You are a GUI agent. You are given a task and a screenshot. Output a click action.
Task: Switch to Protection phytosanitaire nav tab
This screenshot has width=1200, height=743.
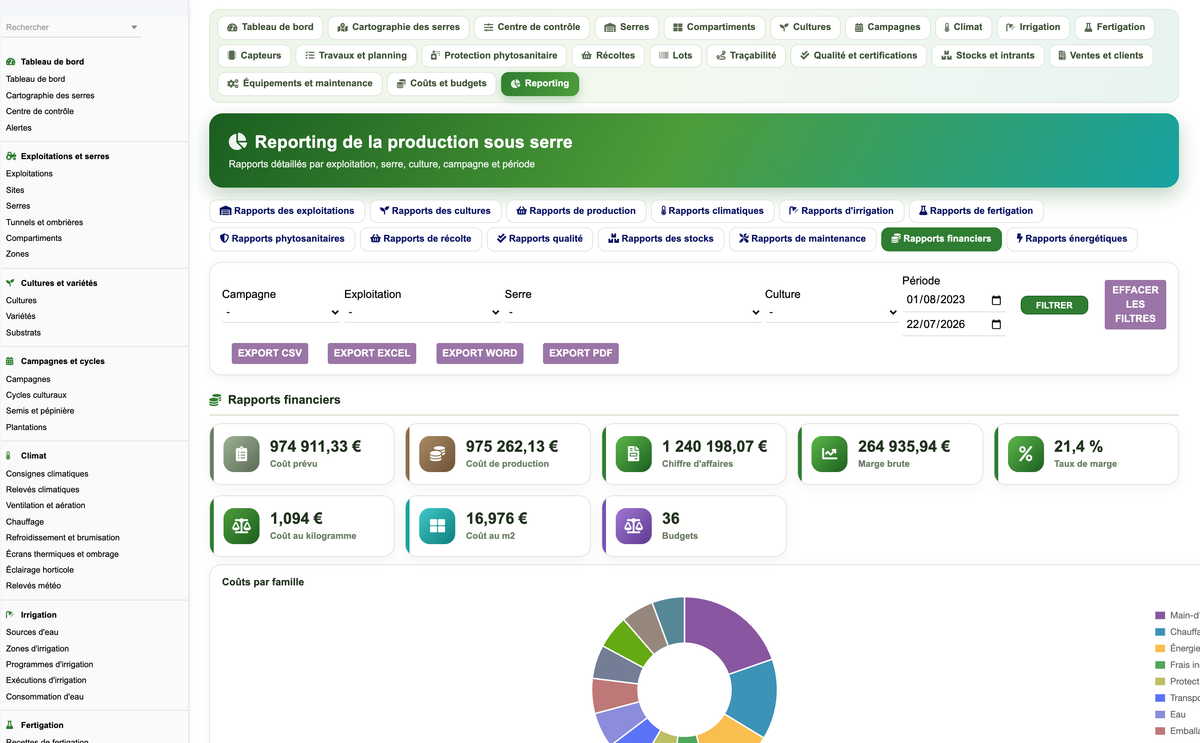pos(495,55)
